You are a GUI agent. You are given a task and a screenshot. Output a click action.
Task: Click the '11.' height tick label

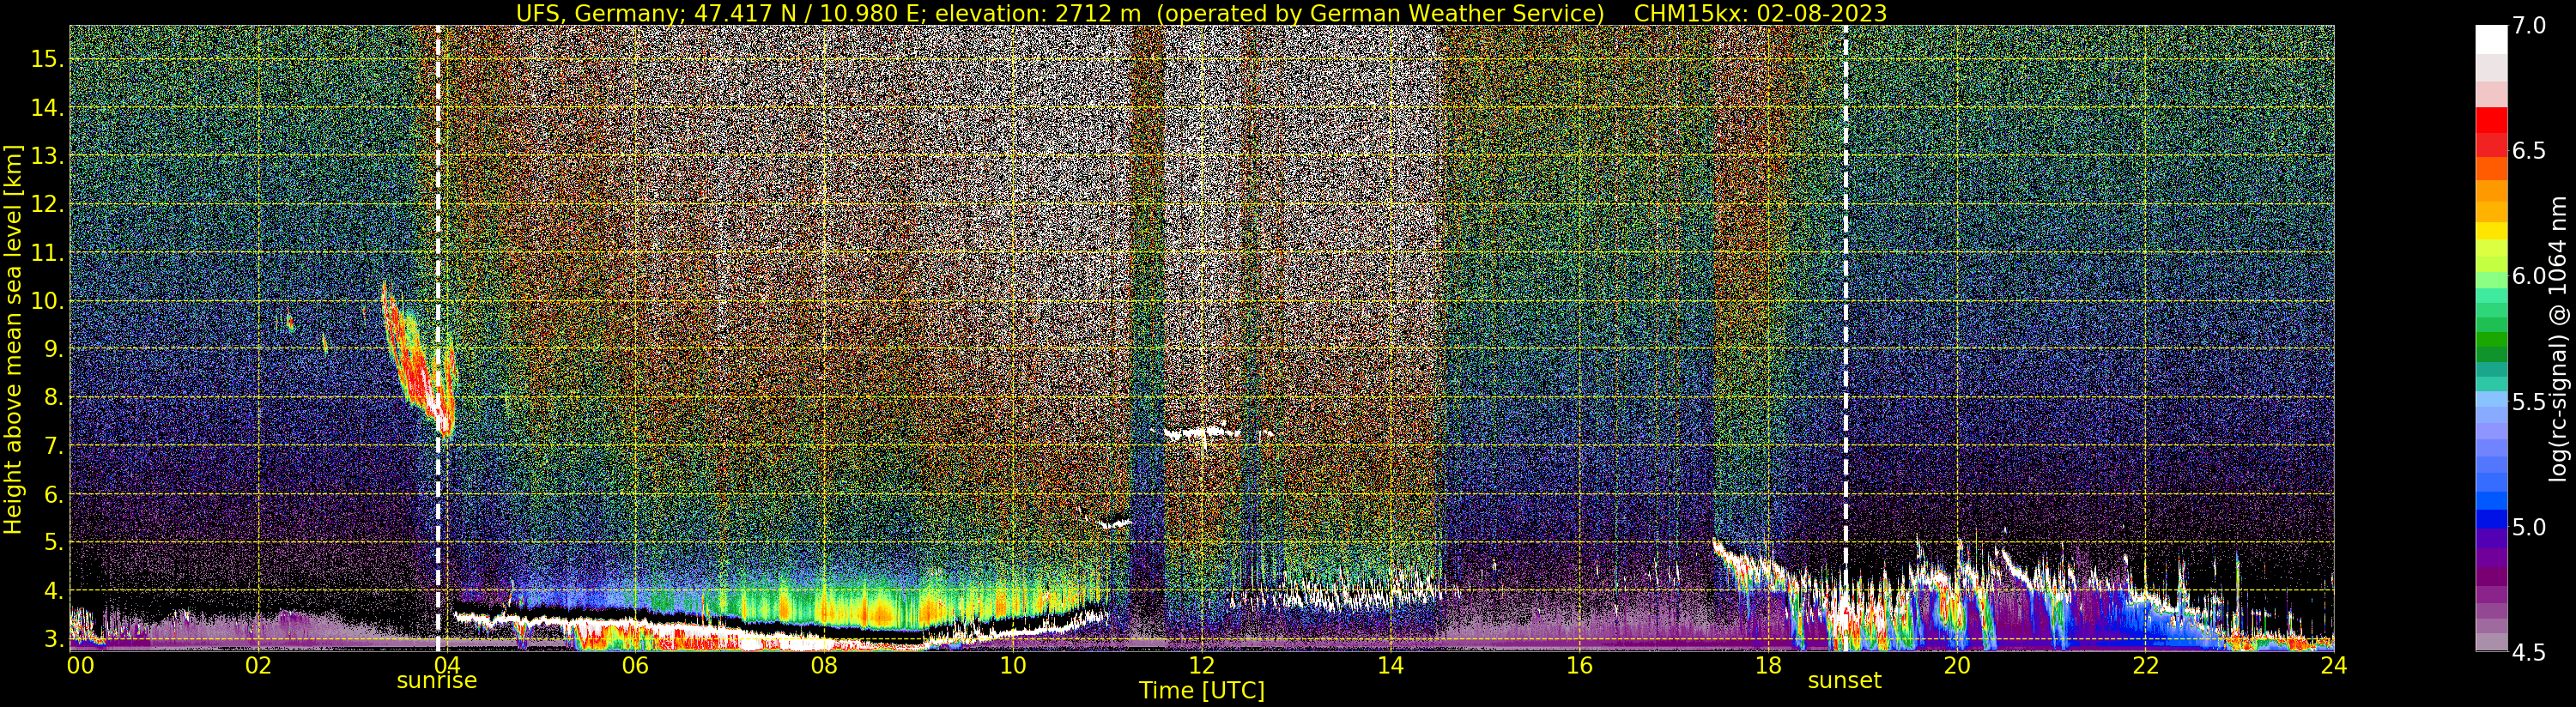[x=48, y=253]
